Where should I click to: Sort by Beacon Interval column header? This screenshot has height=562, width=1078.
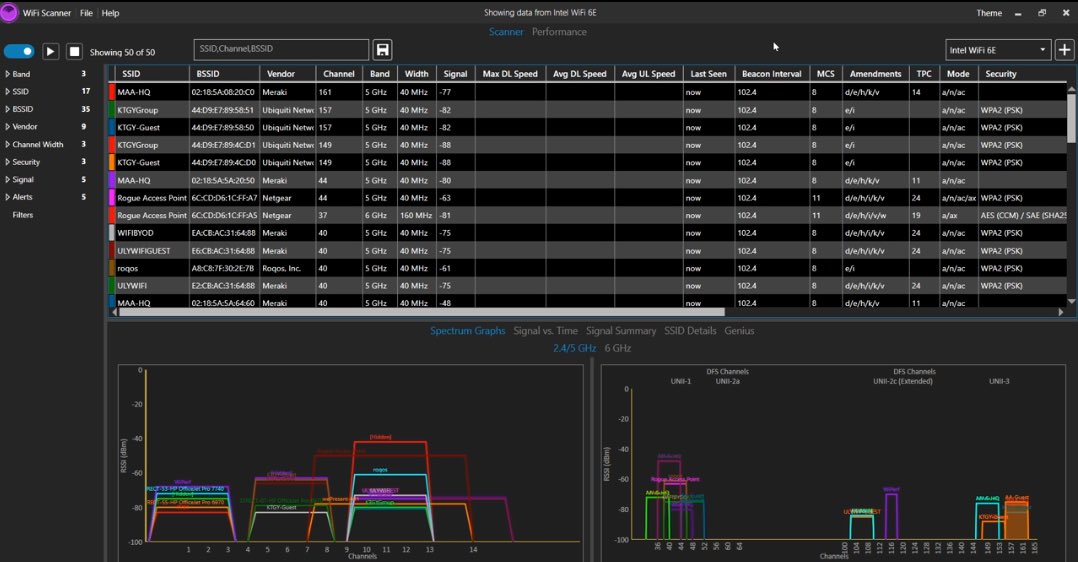click(x=771, y=74)
